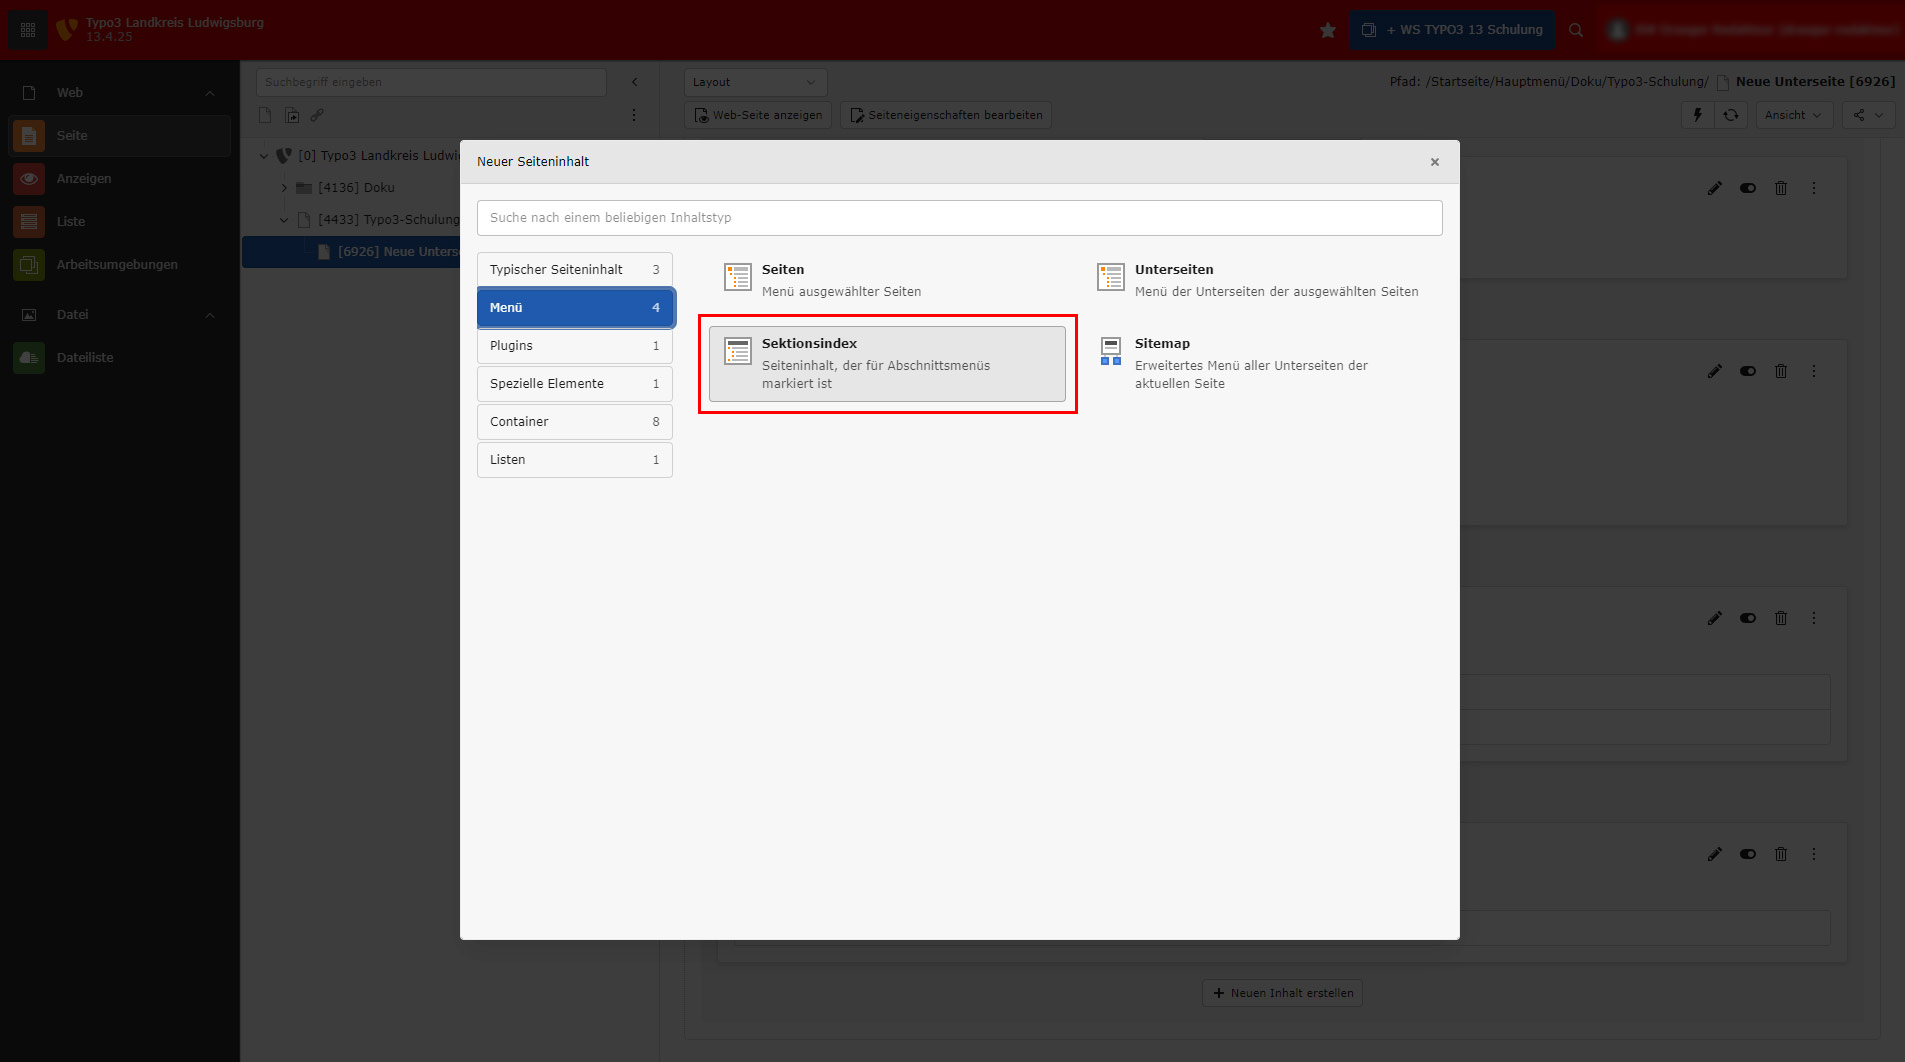Open the Layout dropdown
This screenshot has width=1905, height=1062.
tap(755, 82)
